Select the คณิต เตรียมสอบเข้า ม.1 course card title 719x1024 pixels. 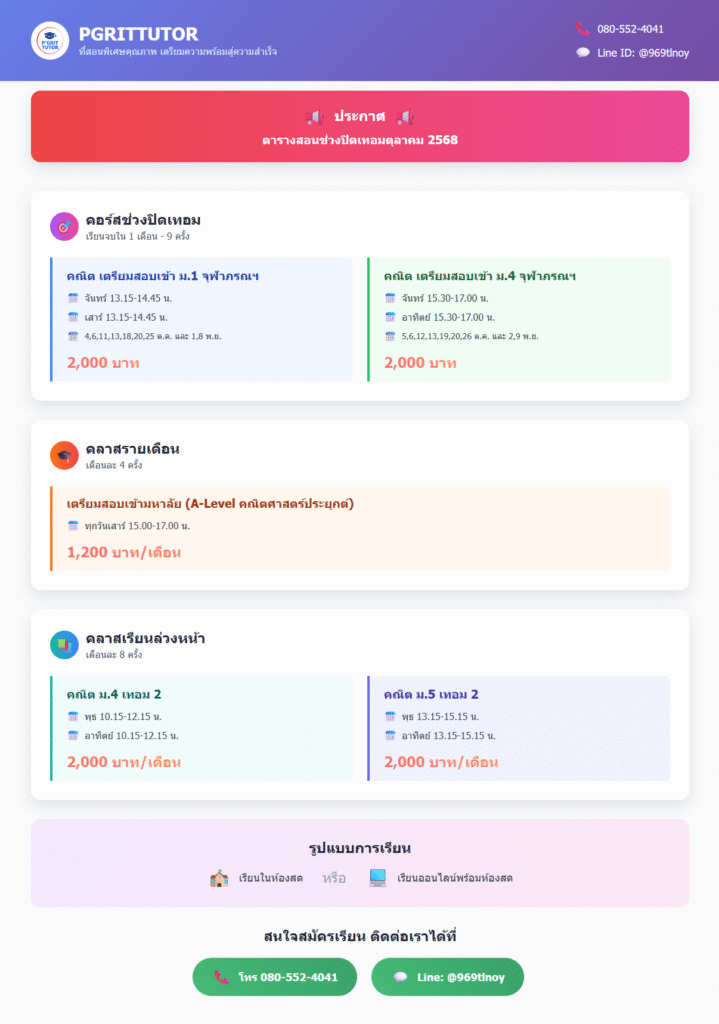(x=163, y=275)
